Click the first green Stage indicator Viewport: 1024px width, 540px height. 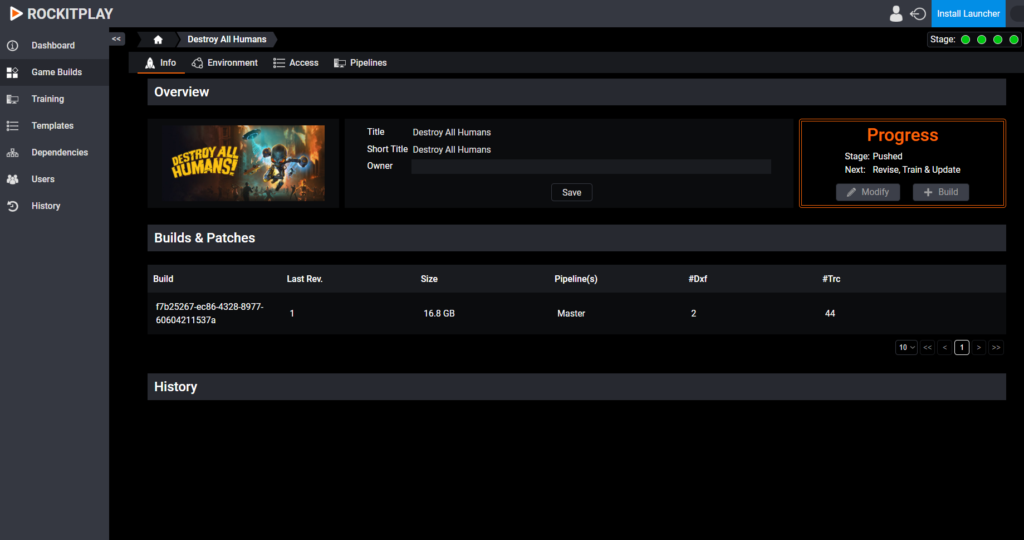tap(966, 40)
